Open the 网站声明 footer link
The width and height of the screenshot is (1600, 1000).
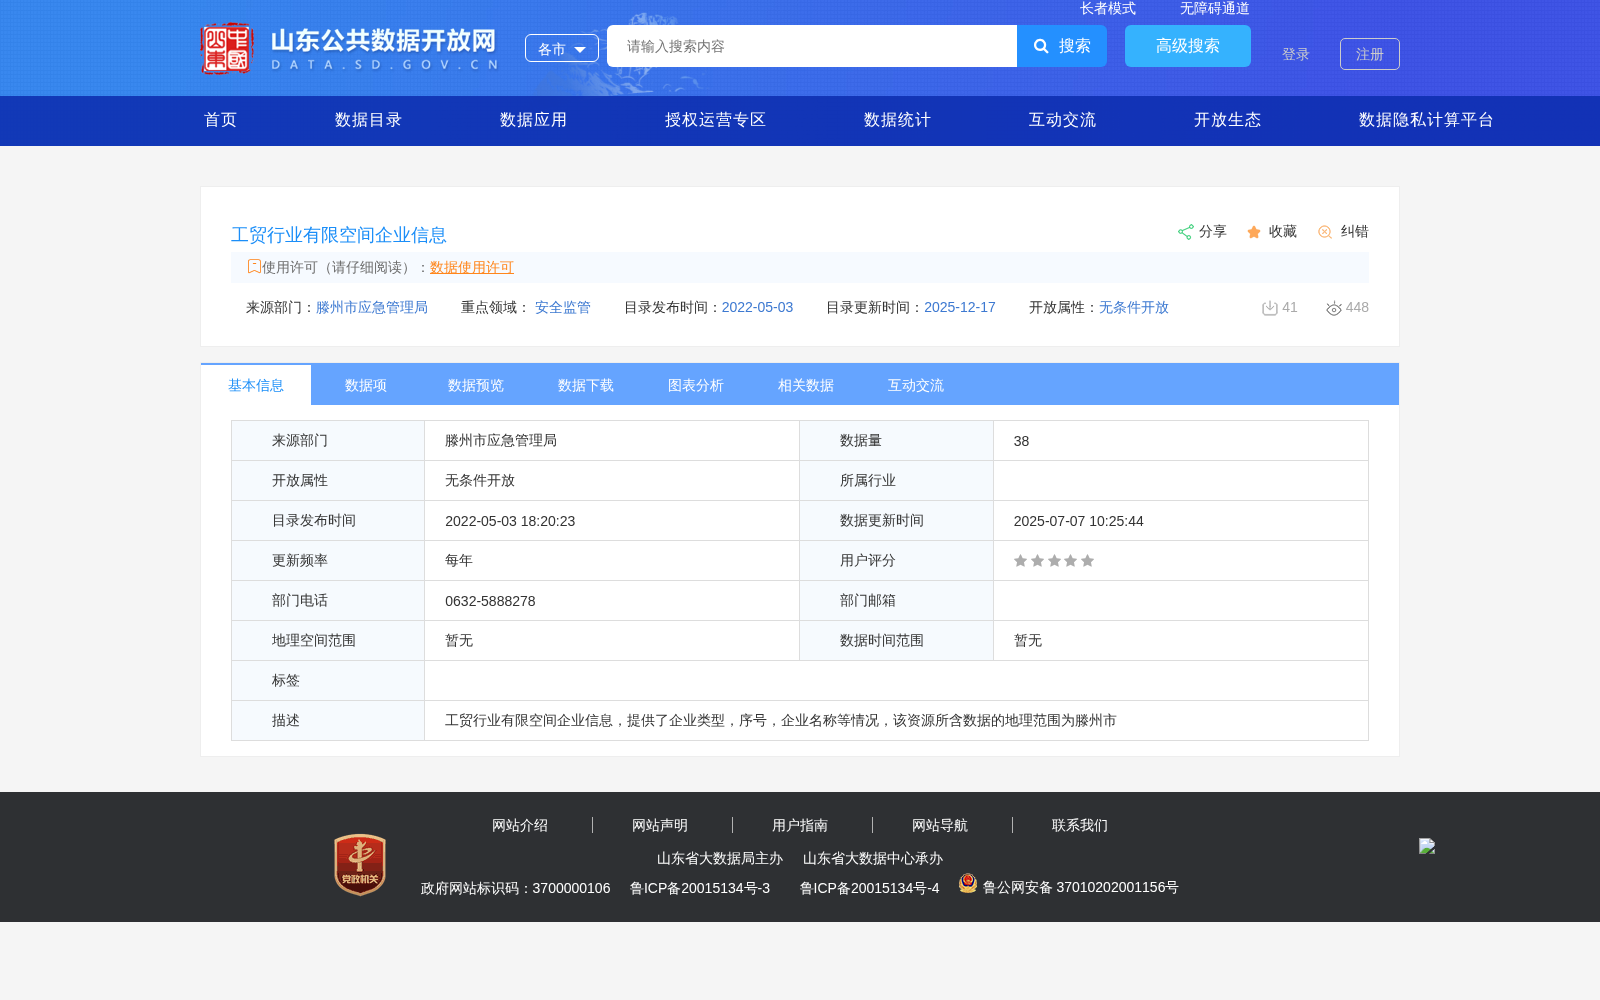660,825
